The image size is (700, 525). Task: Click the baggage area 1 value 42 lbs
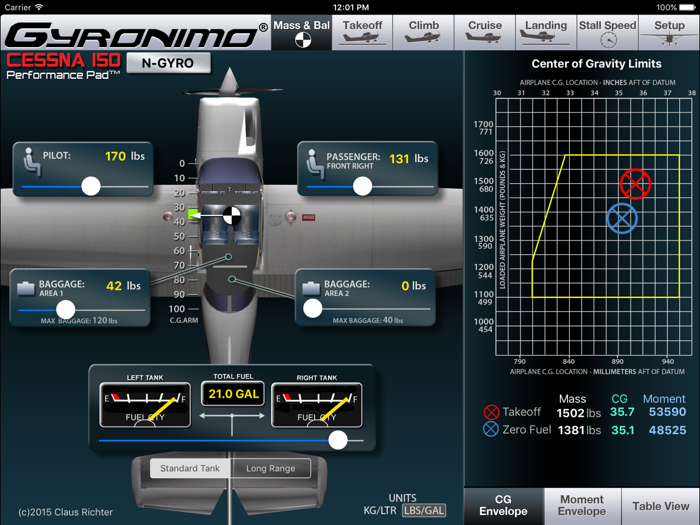coord(123,286)
